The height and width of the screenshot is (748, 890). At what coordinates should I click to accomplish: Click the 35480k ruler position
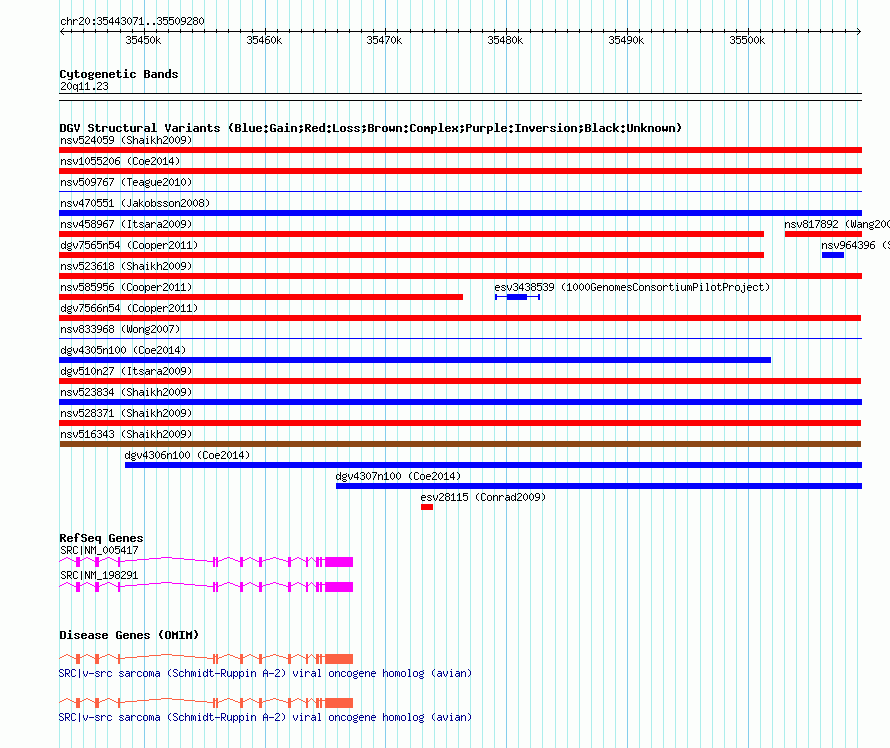tap(505, 40)
